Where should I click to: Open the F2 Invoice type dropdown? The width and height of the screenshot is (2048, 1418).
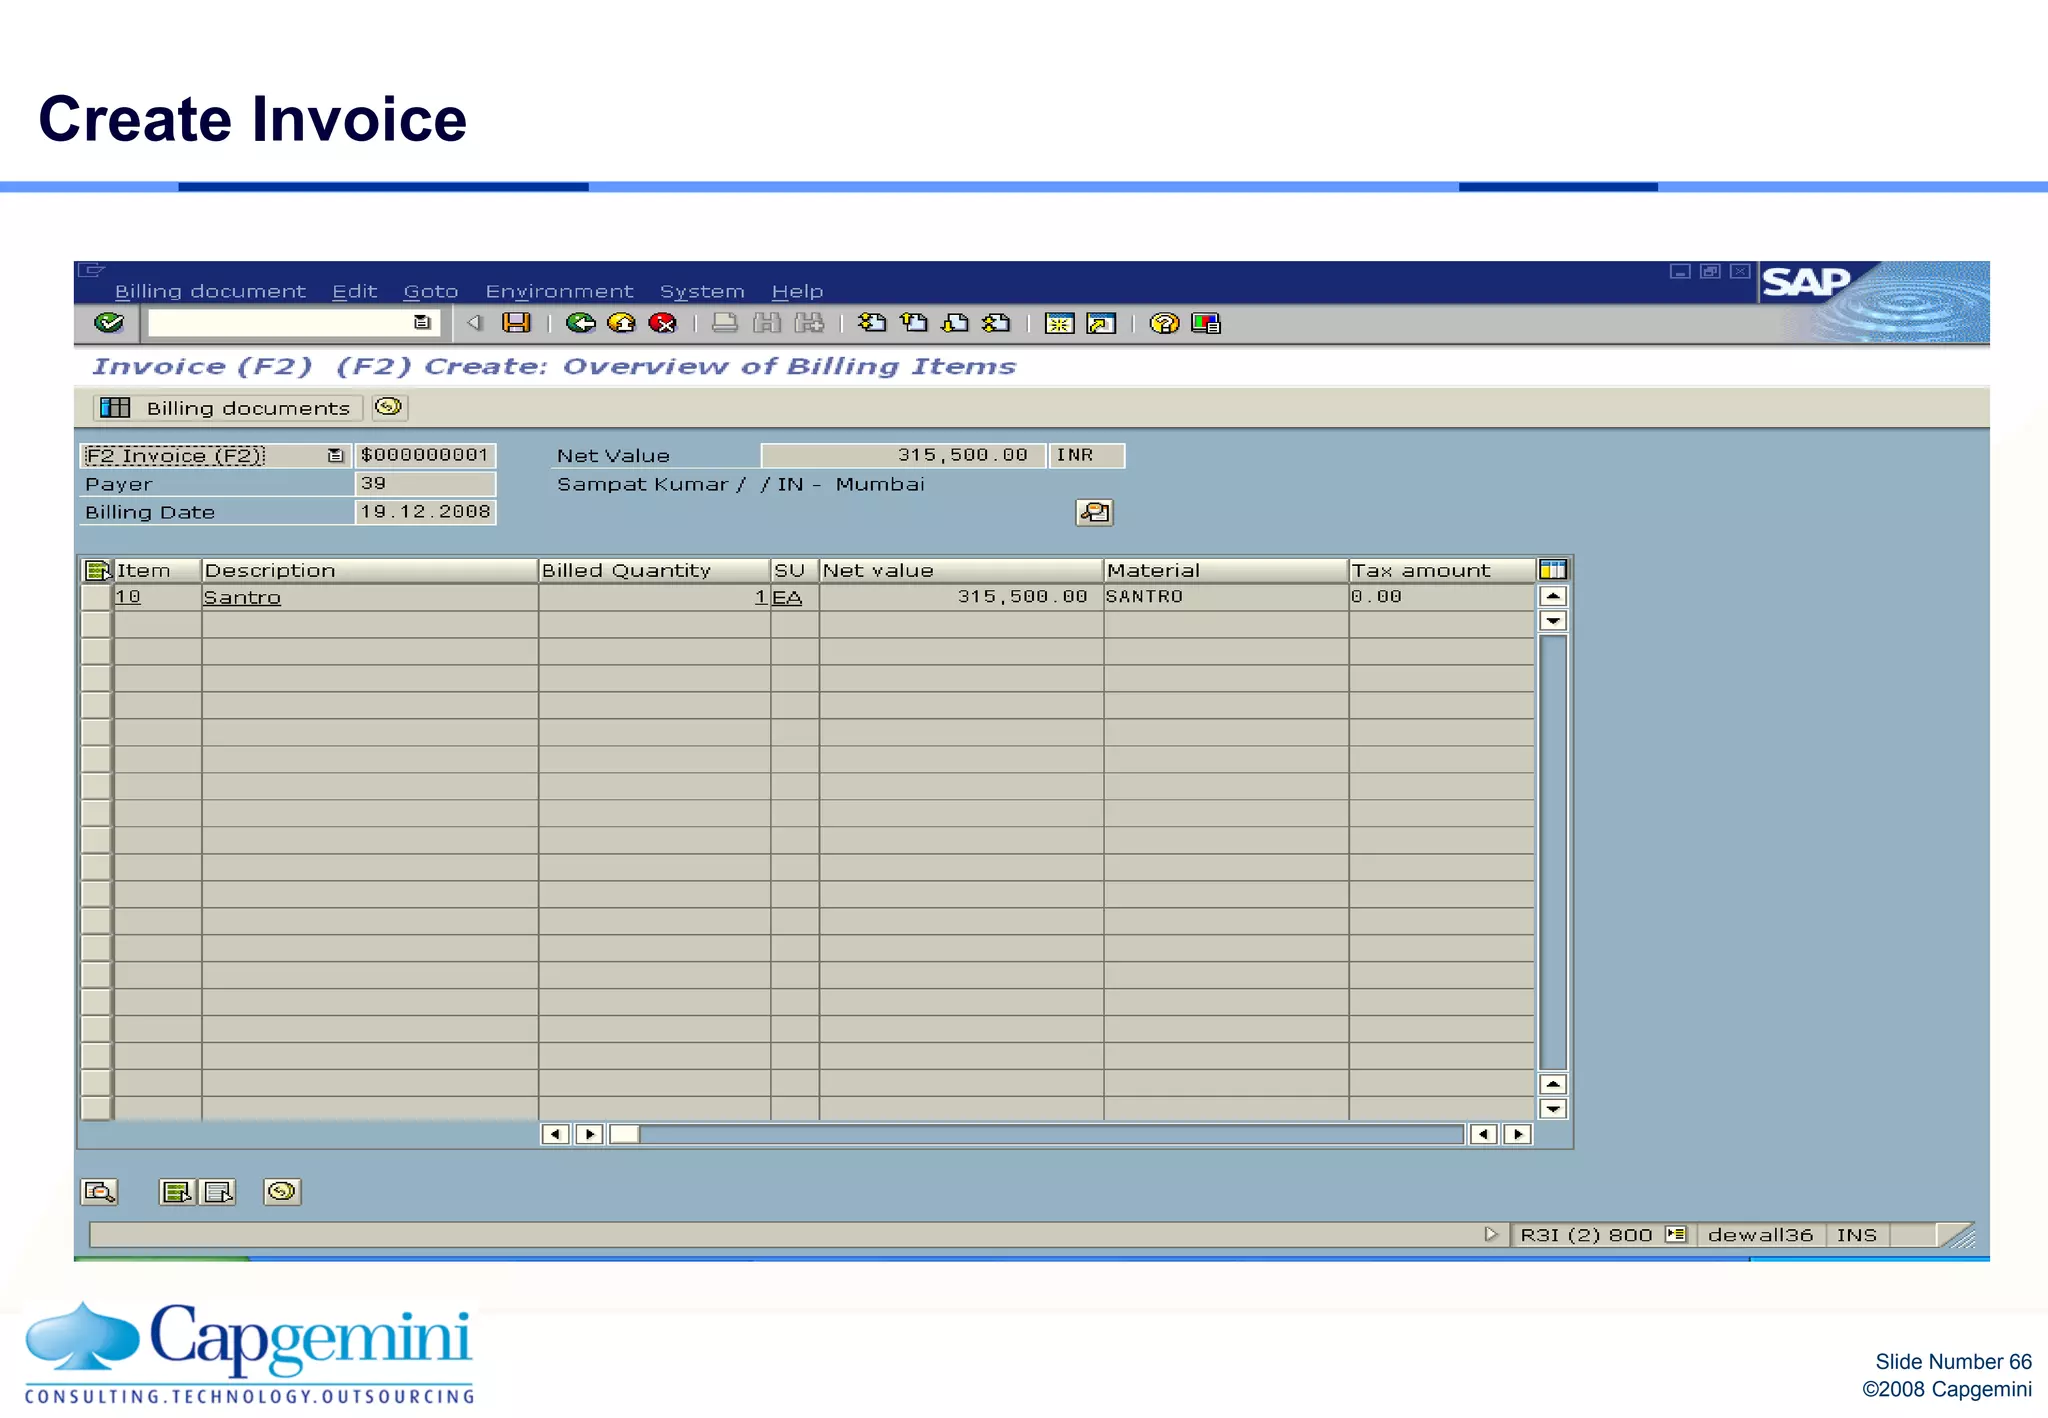335,455
